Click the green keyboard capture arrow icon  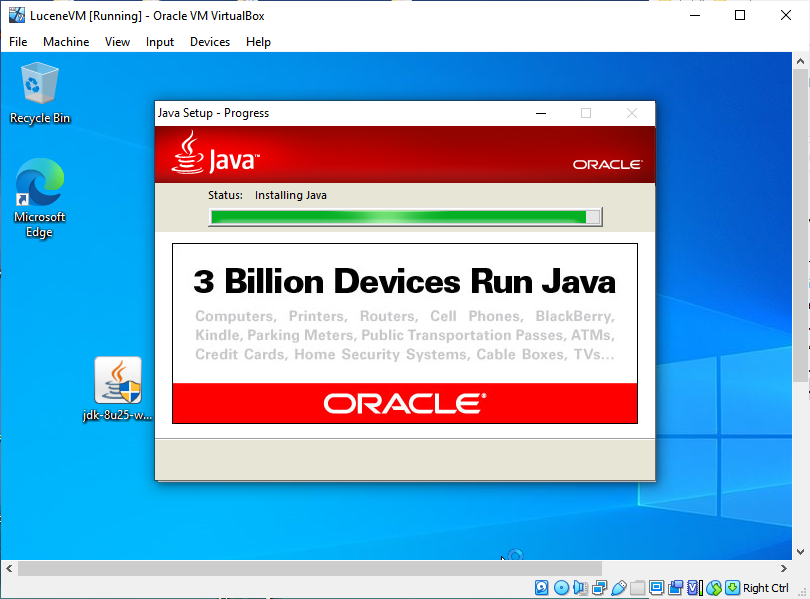coord(733,588)
